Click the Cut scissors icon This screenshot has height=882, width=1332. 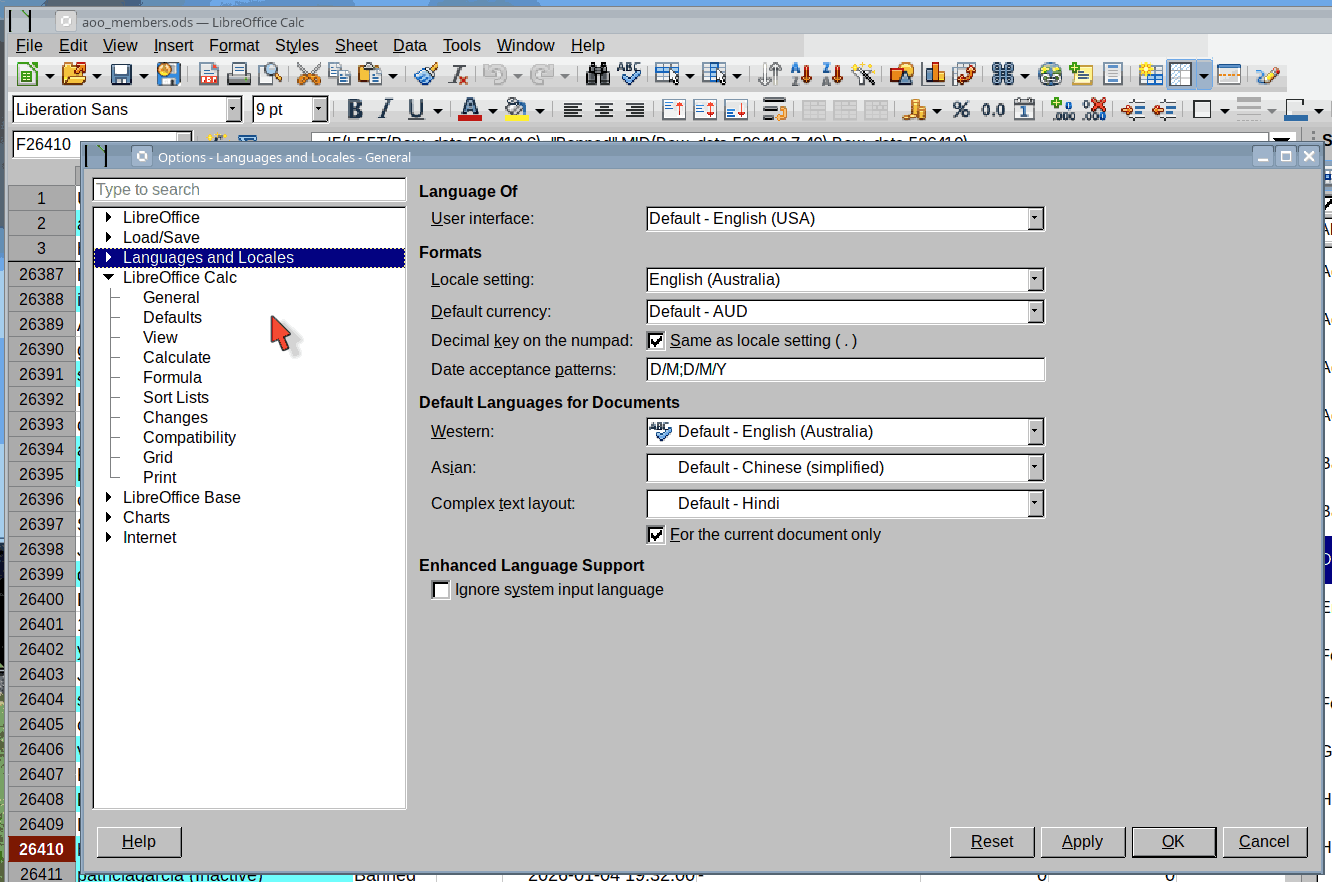point(309,74)
